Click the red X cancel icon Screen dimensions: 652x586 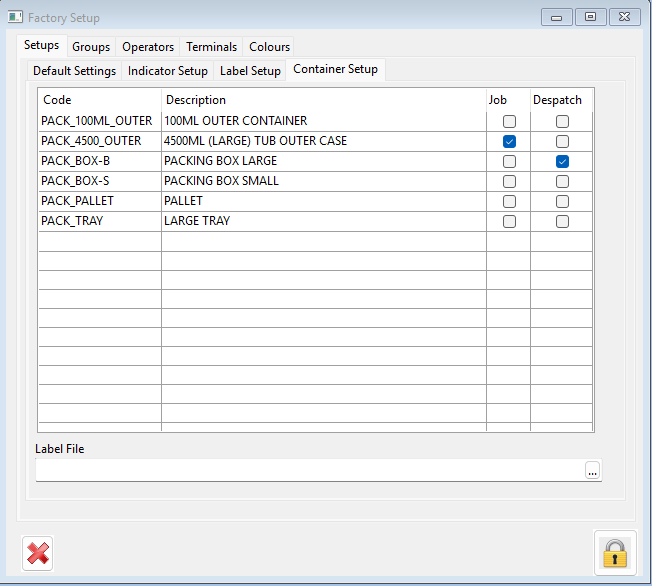coord(38,553)
